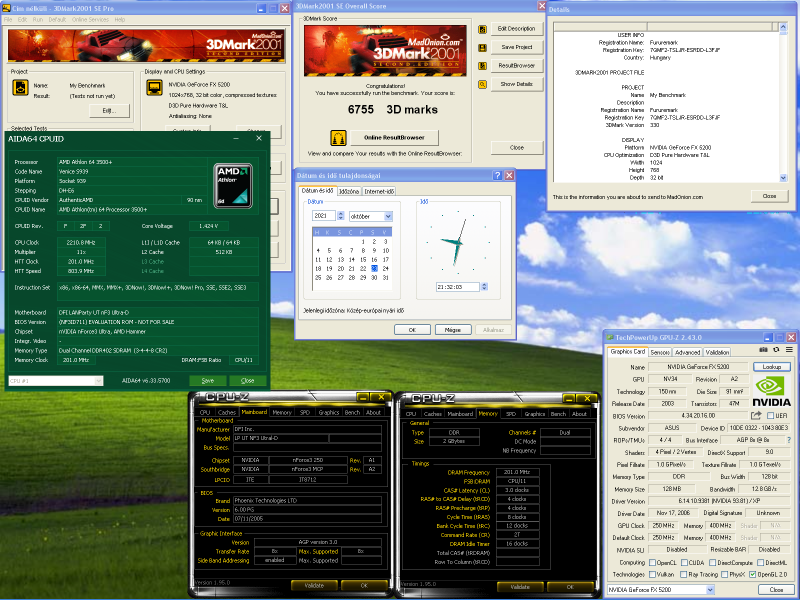Minimize the CPU-Z Memory window
This screenshot has height=600, width=800.
[568, 398]
